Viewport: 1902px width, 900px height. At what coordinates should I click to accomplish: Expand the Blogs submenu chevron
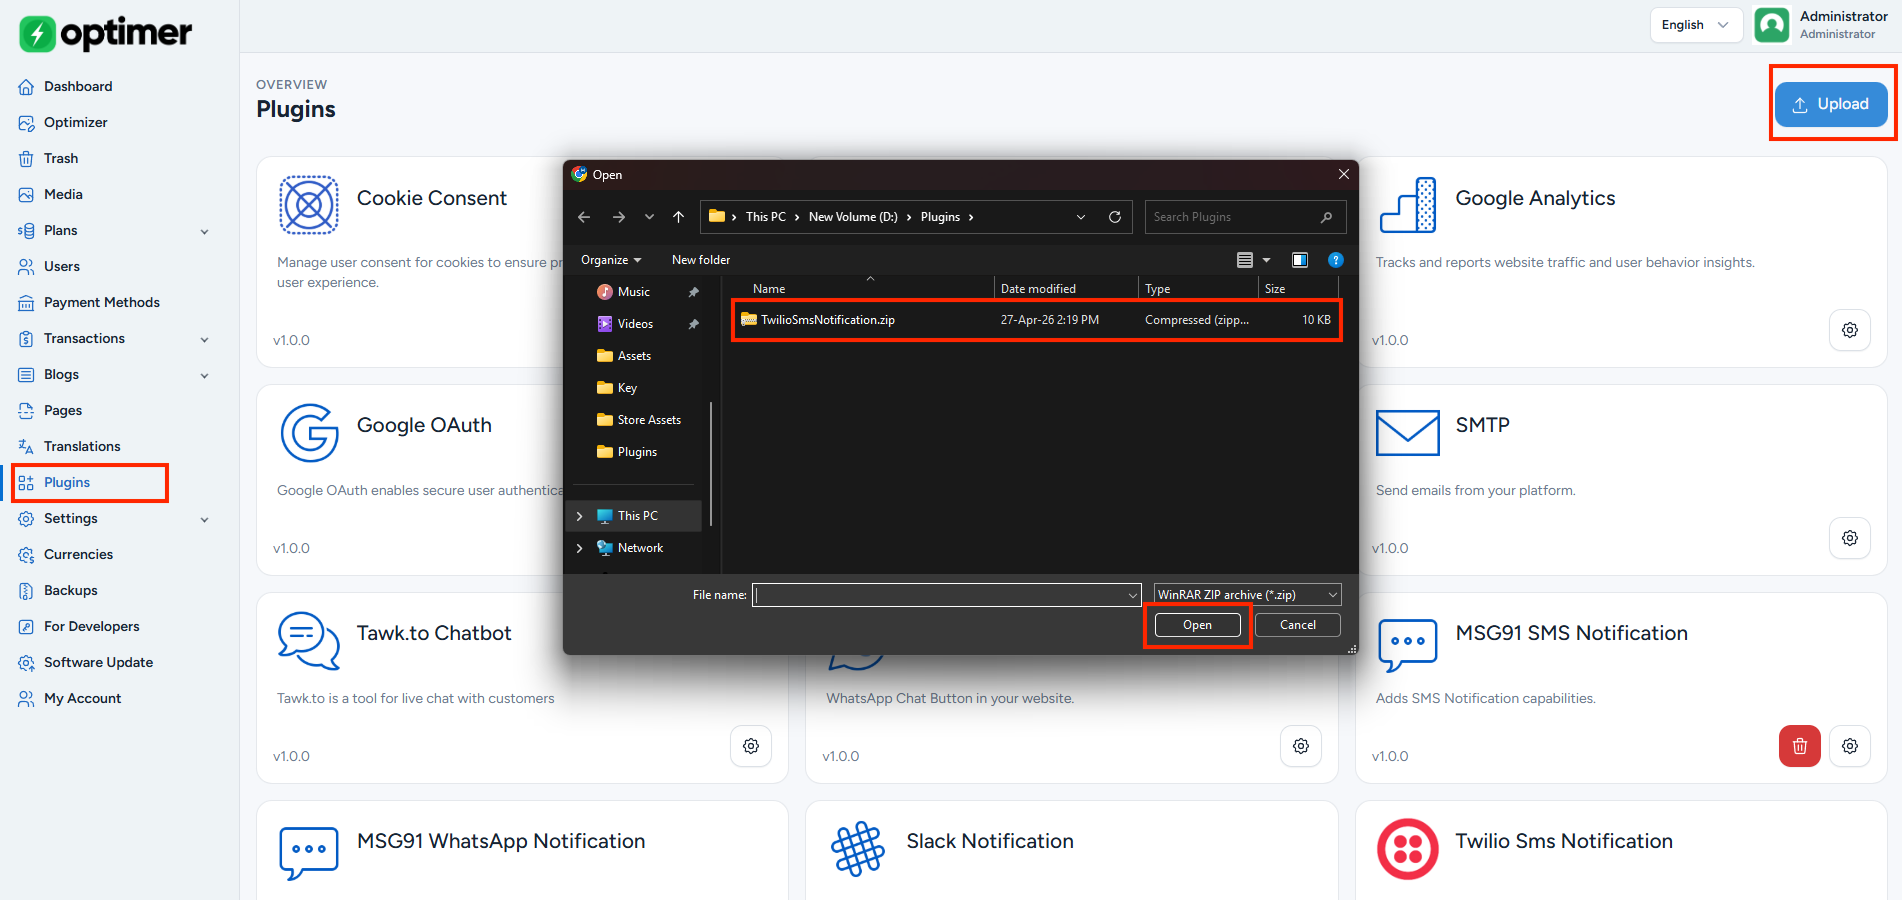coord(205,375)
